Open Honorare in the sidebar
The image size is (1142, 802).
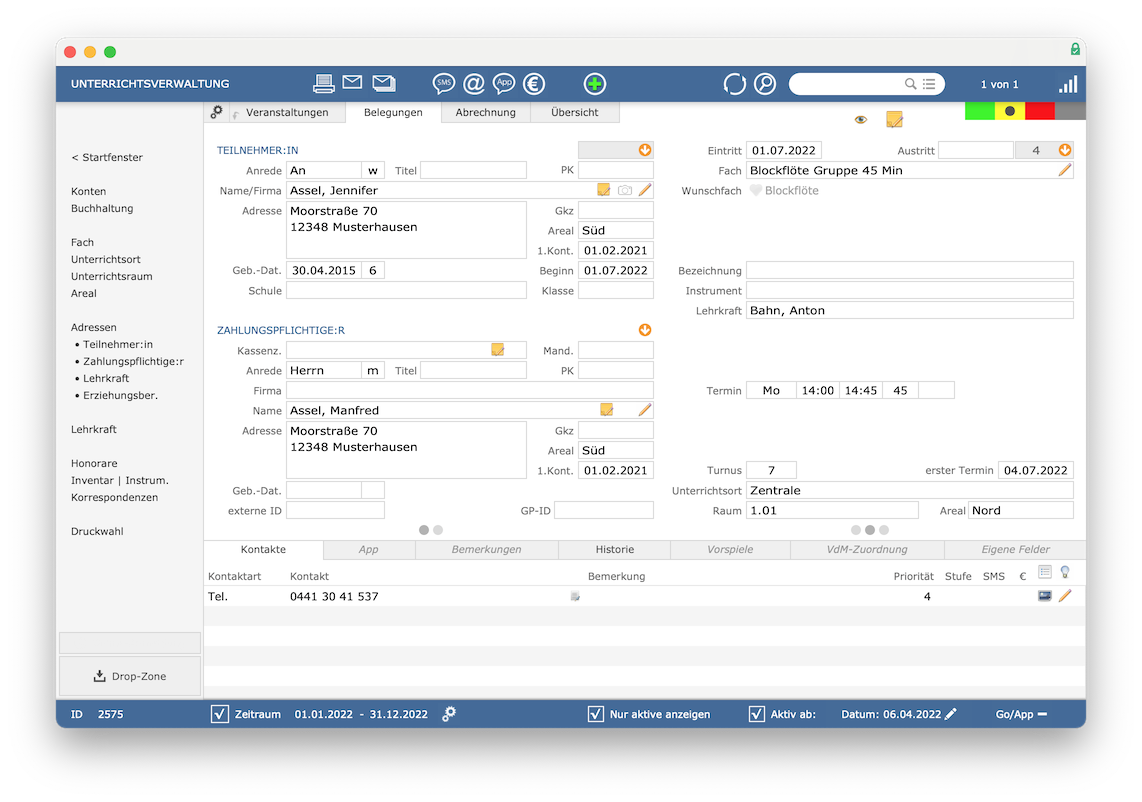click(94, 463)
